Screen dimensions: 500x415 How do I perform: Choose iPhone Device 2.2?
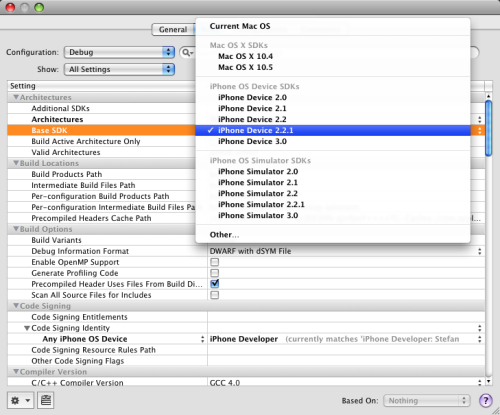coord(333,119)
